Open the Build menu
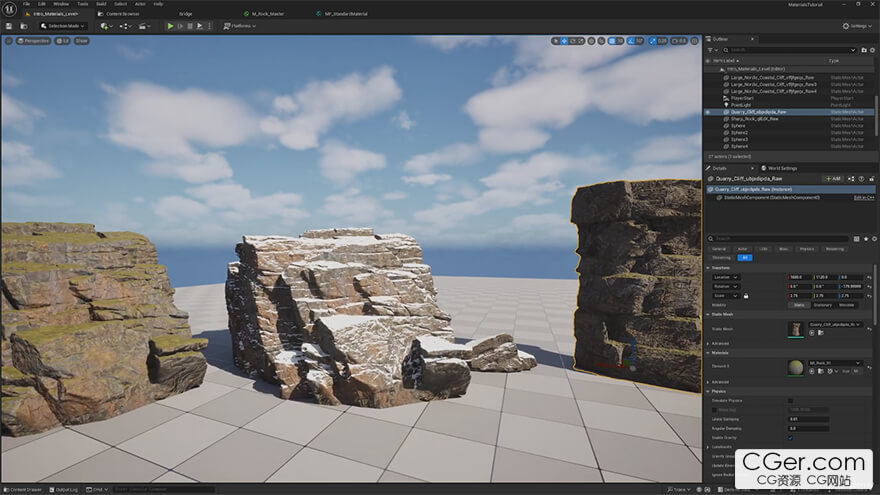 (102, 4)
